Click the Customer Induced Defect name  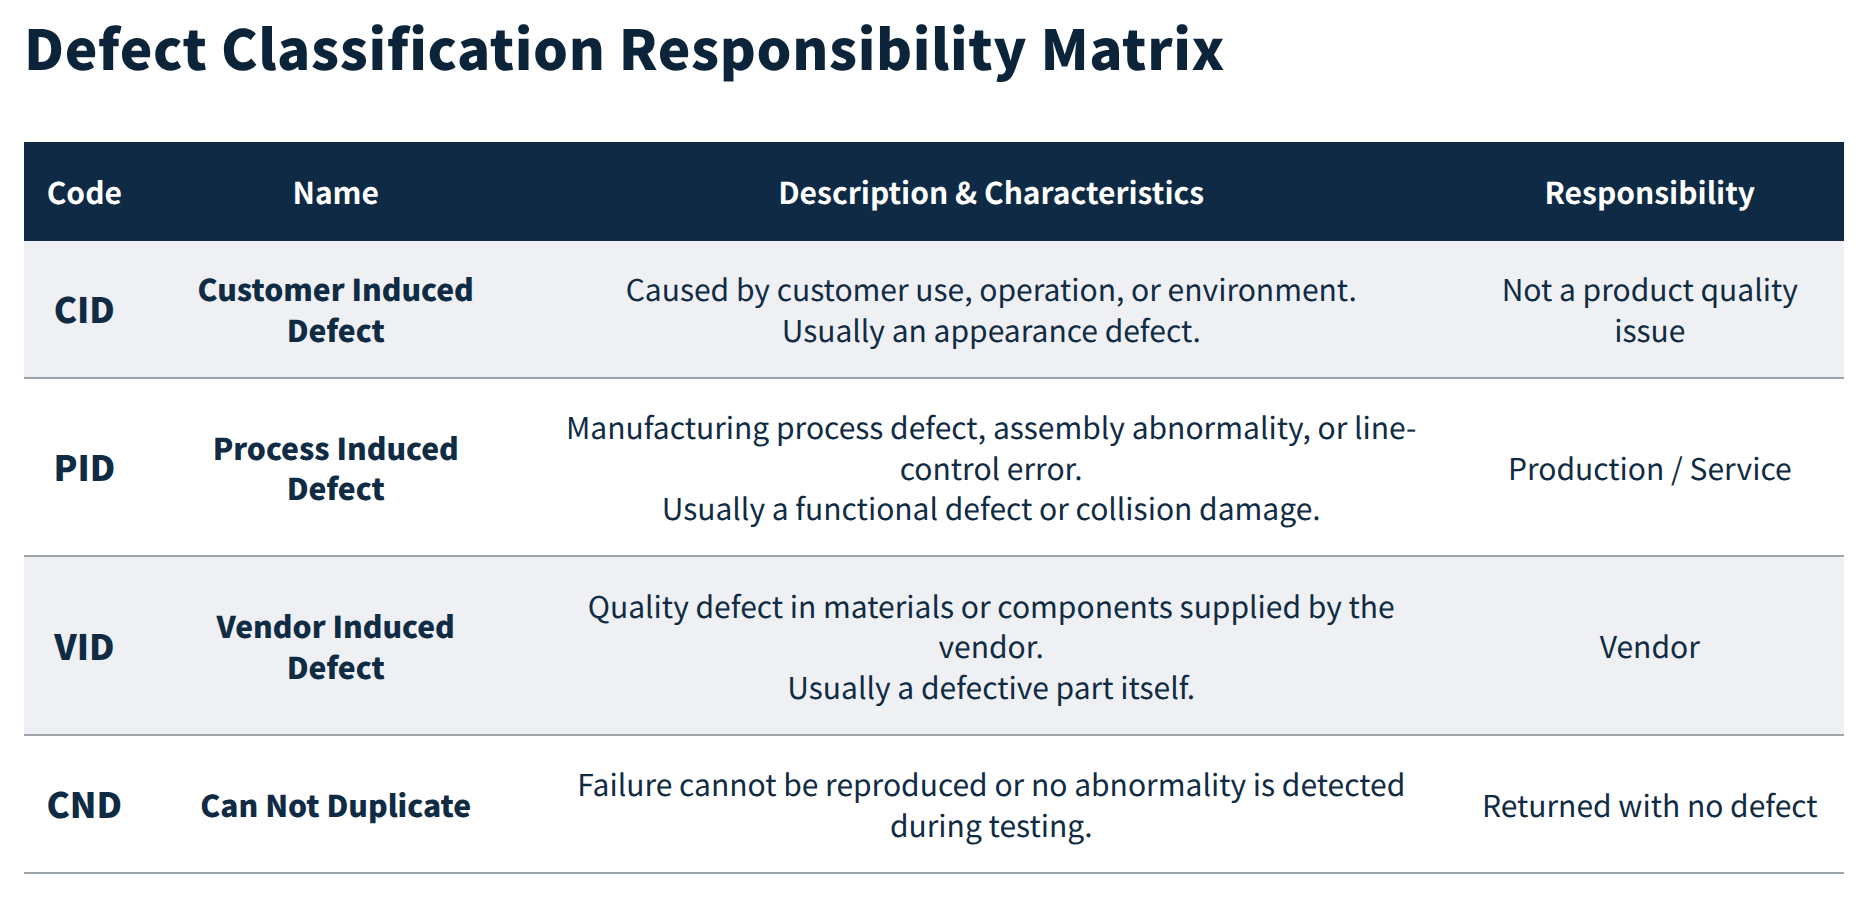tap(336, 310)
